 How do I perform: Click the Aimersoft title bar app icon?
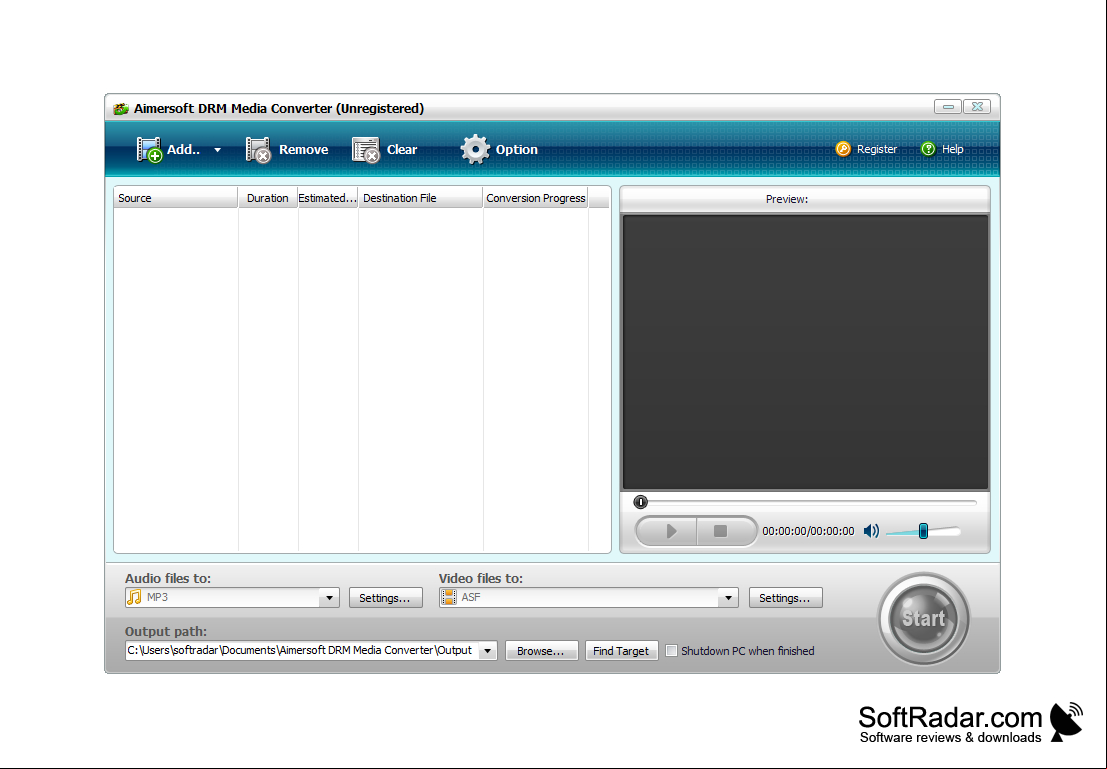[121, 109]
